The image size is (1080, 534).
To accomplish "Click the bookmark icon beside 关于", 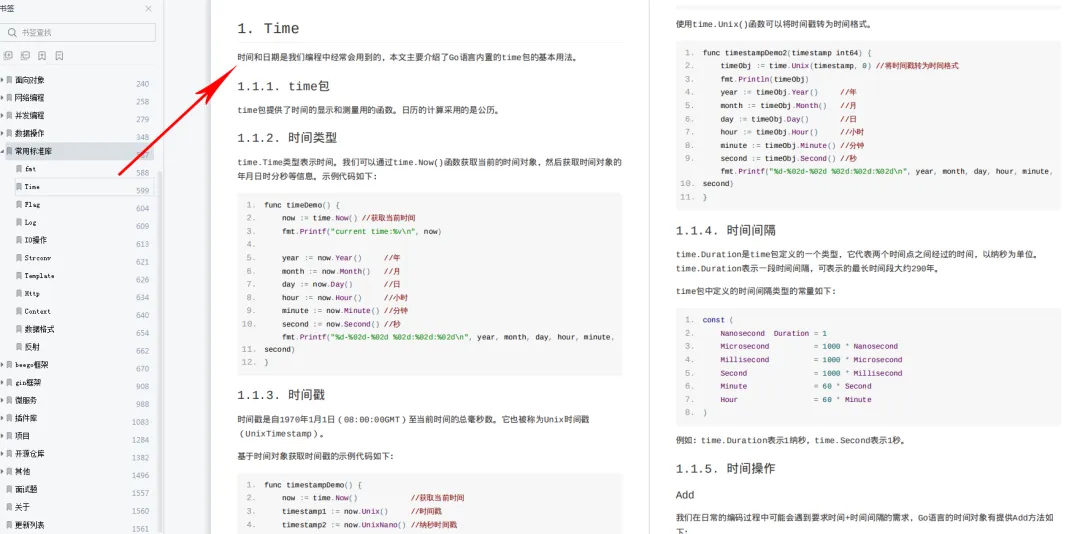I will (x=10, y=507).
